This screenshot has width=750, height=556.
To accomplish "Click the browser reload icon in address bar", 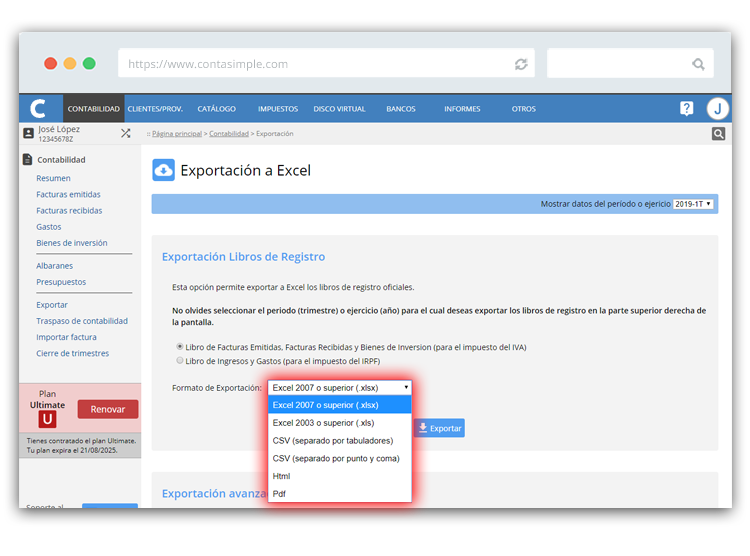I will pos(521,64).
